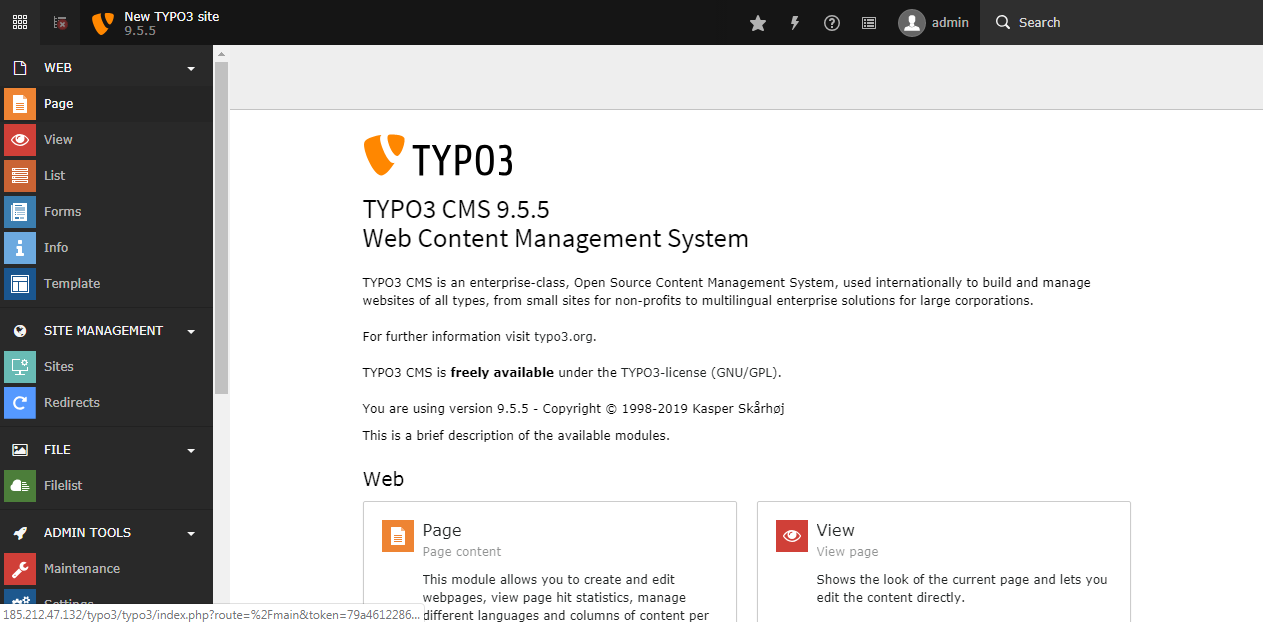The image size is (1263, 622).
Task: Open the Info module in sidebar
Action: point(106,248)
